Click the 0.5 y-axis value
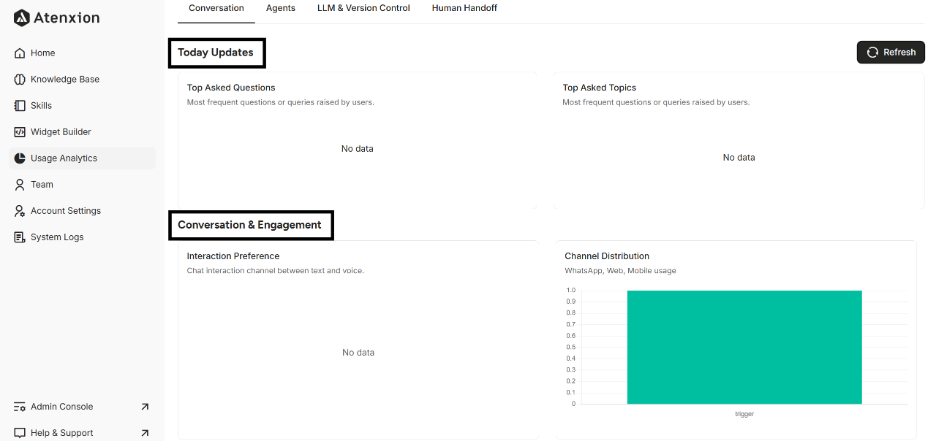Image resolution: width=936 pixels, height=441 pixels. click(x=571, y=347)
